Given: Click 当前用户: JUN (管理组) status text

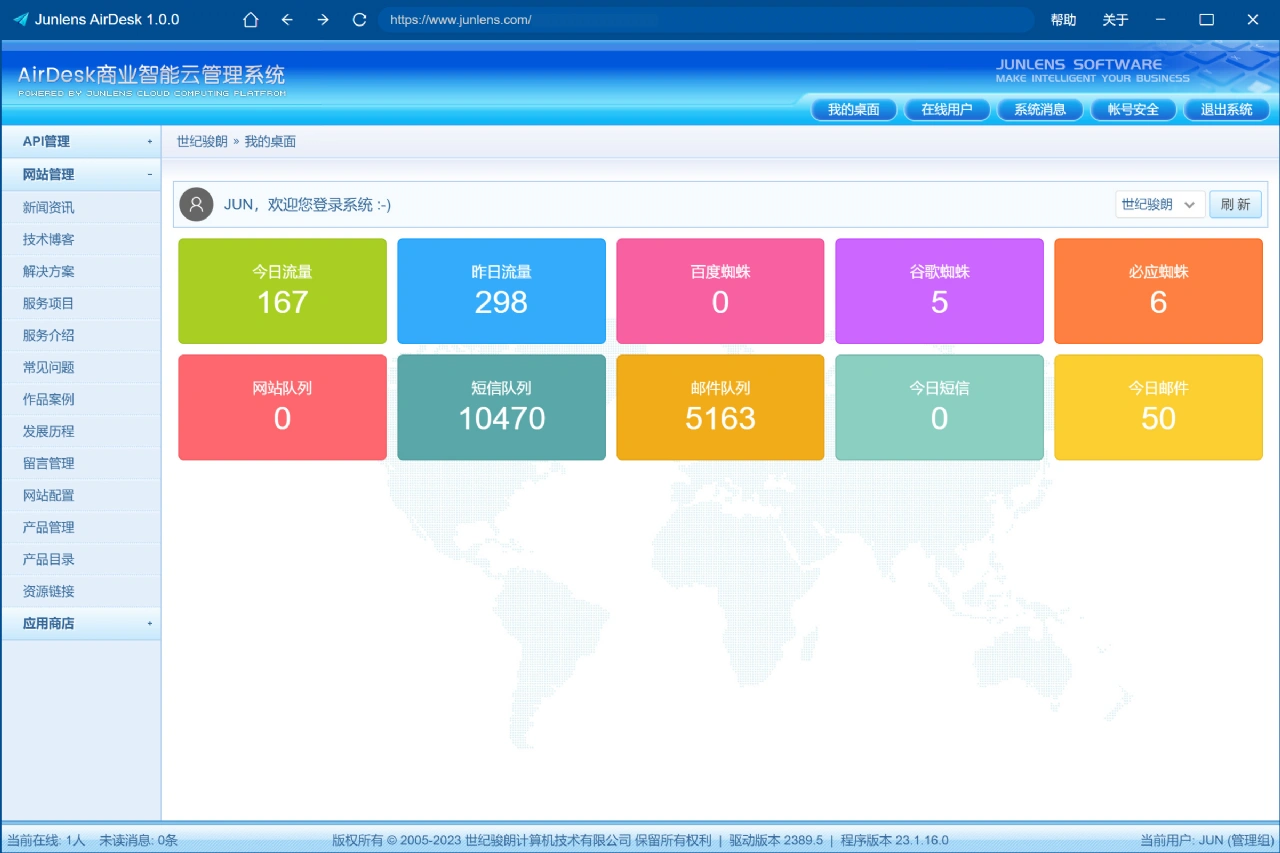Looking at the screenshot, I should pyautogui.click(x=1207, y=840).
